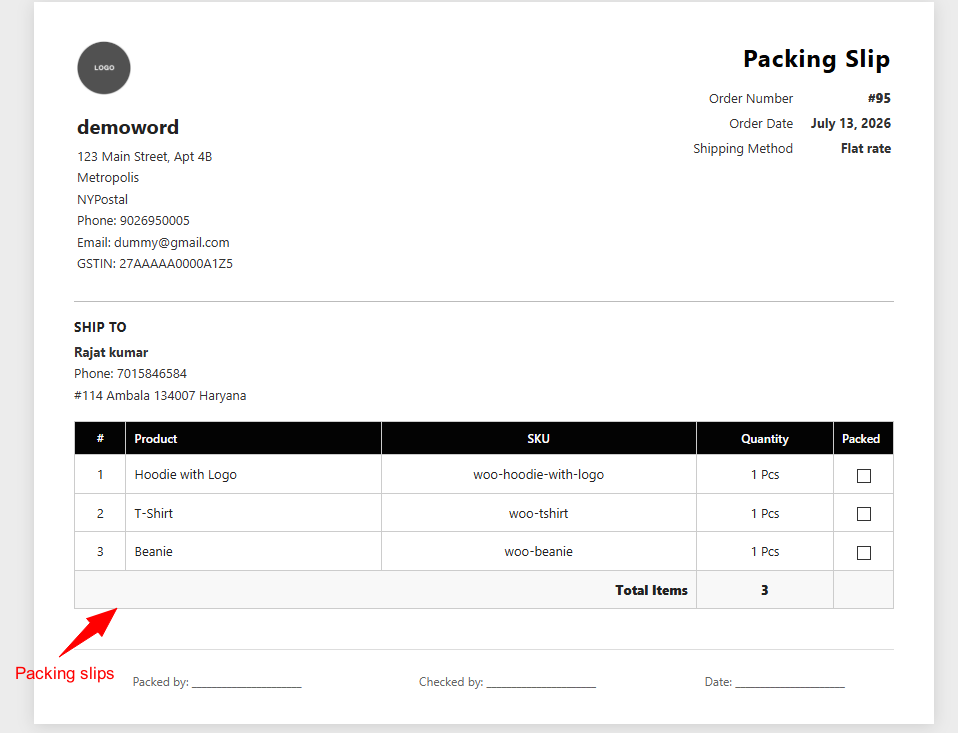
Task: Click the demoword company name
Action: [128, 127]
